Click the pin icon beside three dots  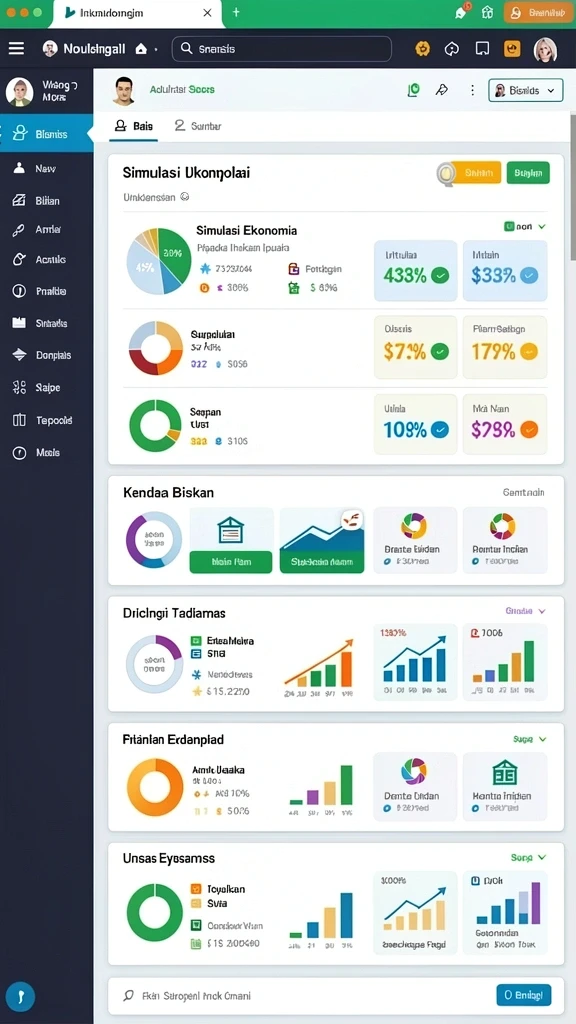click(441, 90)
